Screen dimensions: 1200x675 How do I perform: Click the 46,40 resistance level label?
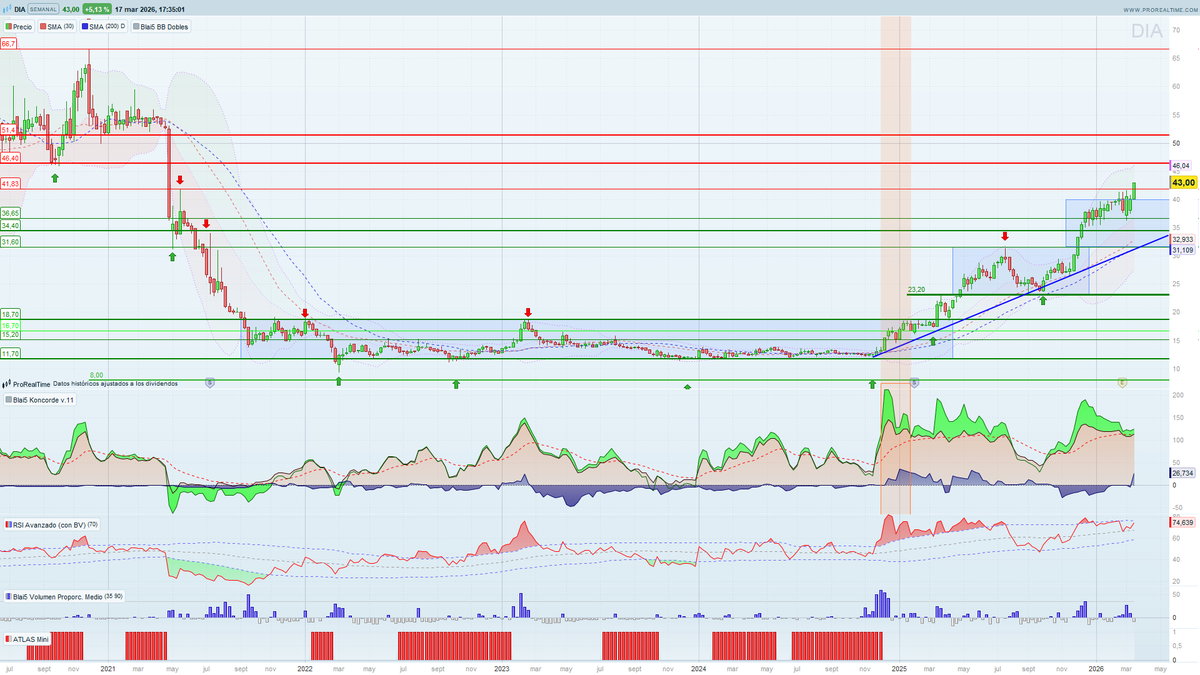[11, 158]
